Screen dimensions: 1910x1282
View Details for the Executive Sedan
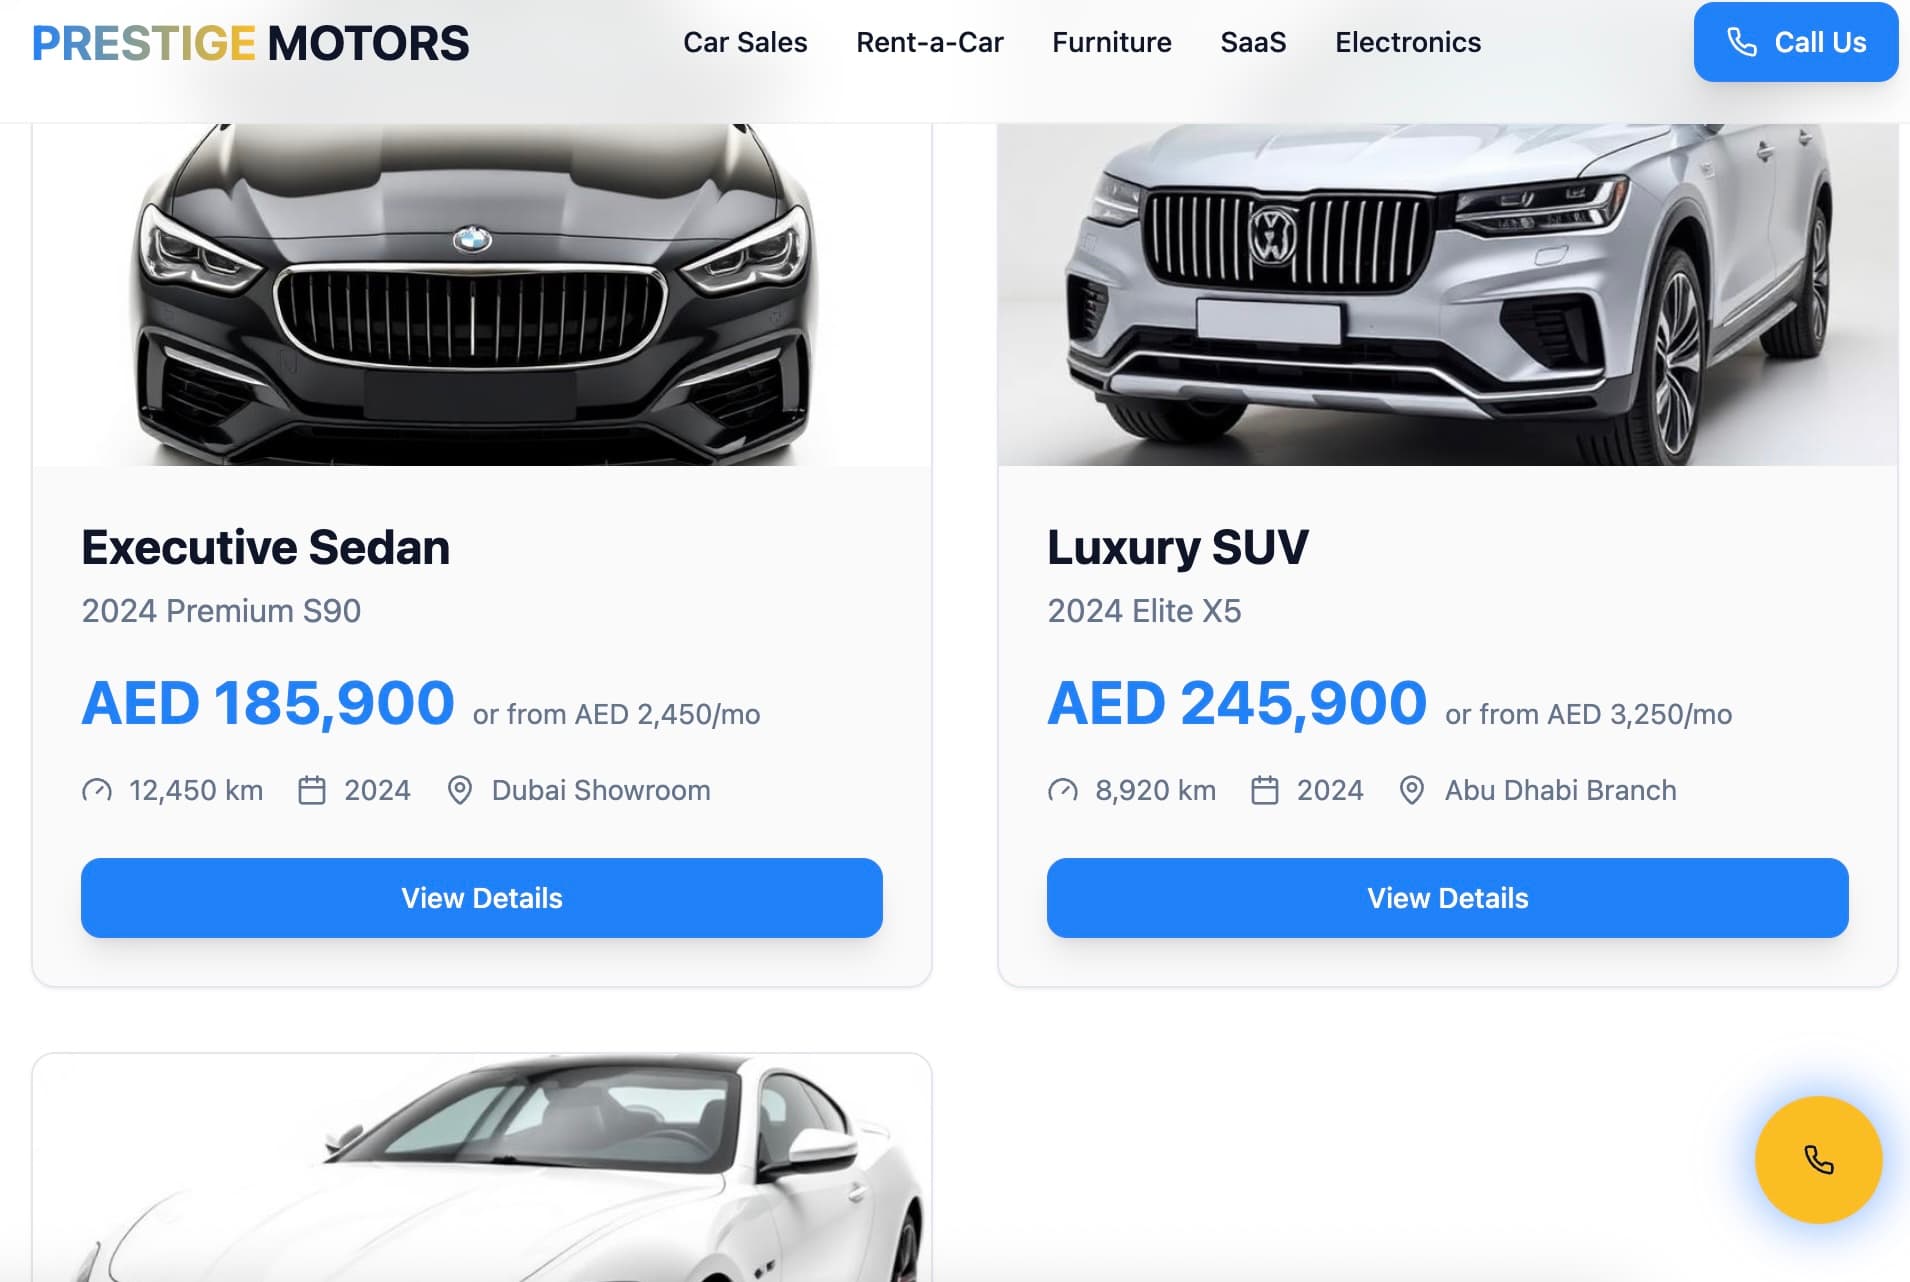(x=482, y=898)
